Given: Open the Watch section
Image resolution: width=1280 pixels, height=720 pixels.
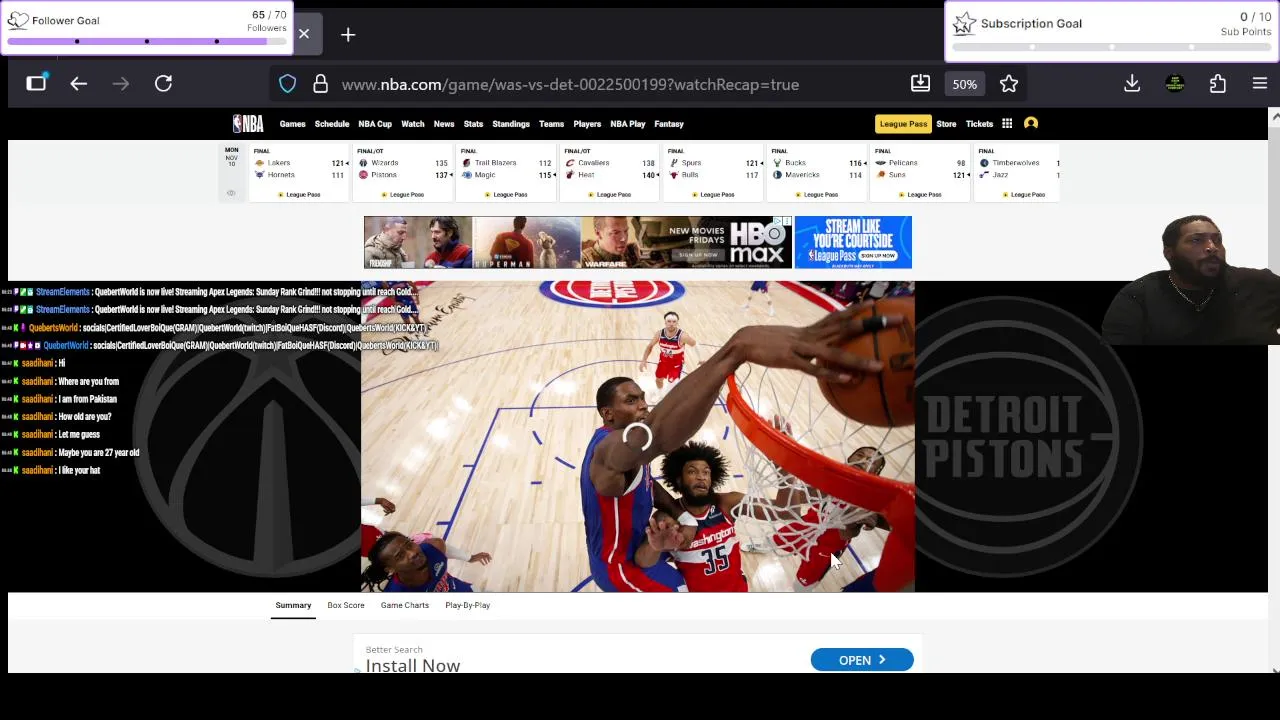Looking at the screenshot, I should click(412, 124).
